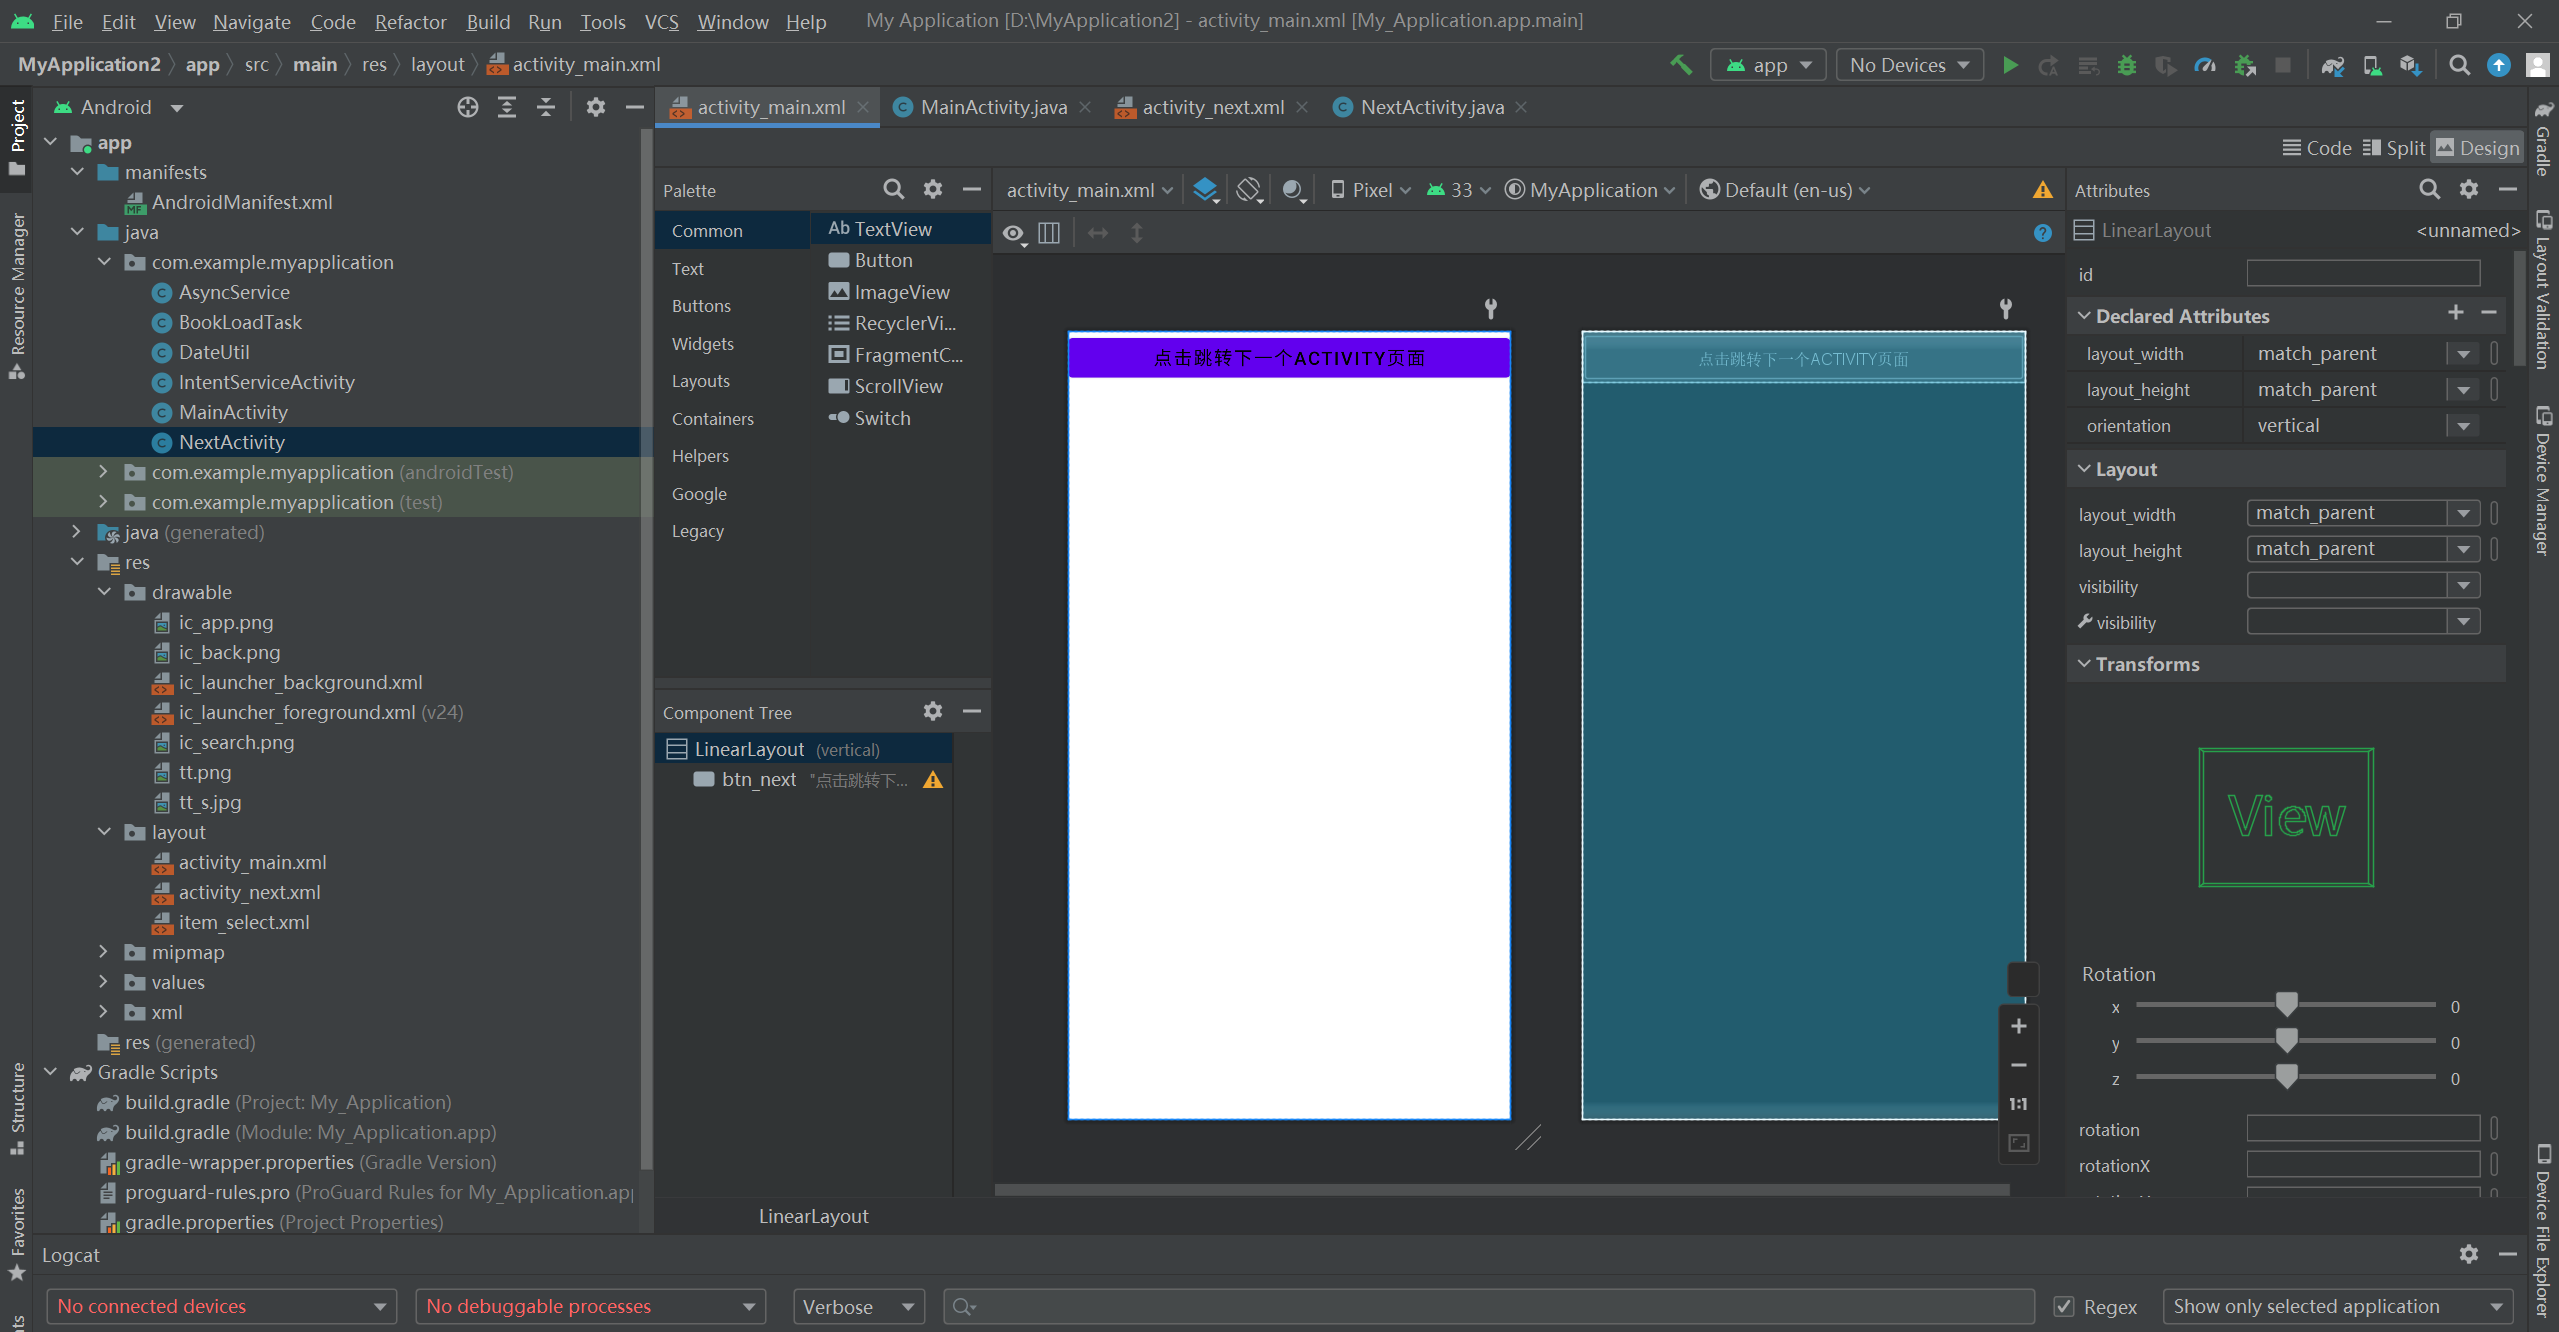Viewport: 2559px width, 1332px height.
Task: Click the orientation rotate icon in the design toolbar
Action: [x=1248, y=190]
